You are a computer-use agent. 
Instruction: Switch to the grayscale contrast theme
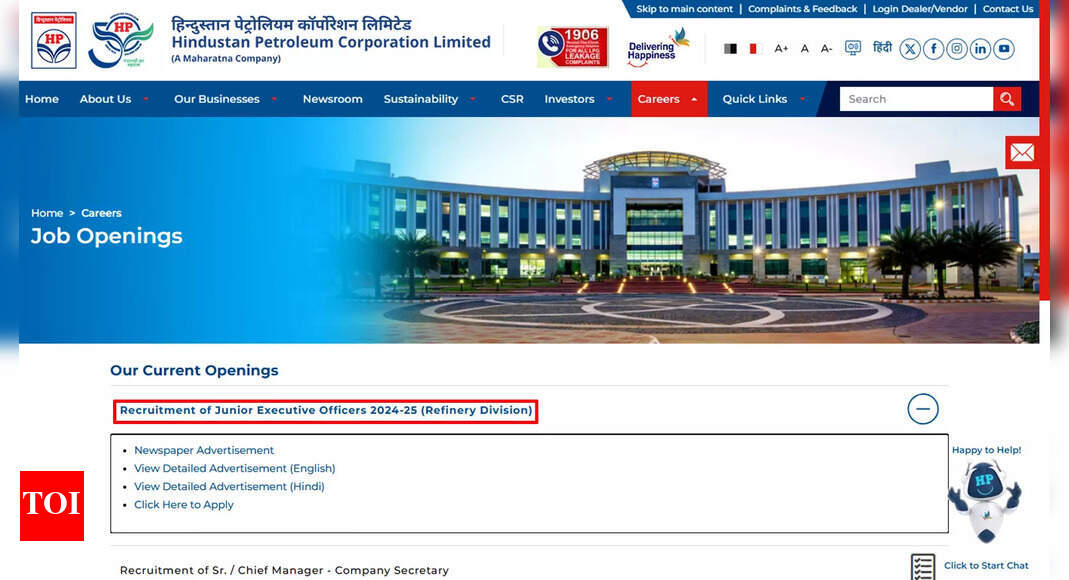tap(731, 48)
